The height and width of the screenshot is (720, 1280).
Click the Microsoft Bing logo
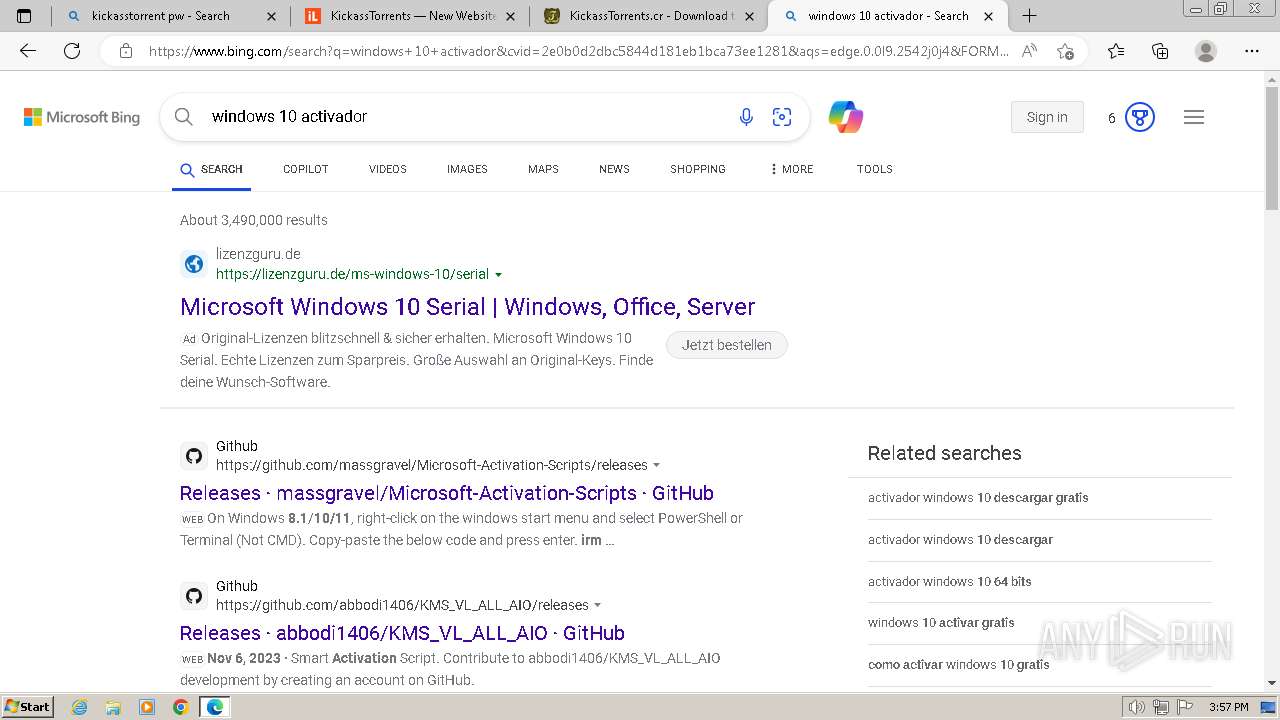pos(82,117)
